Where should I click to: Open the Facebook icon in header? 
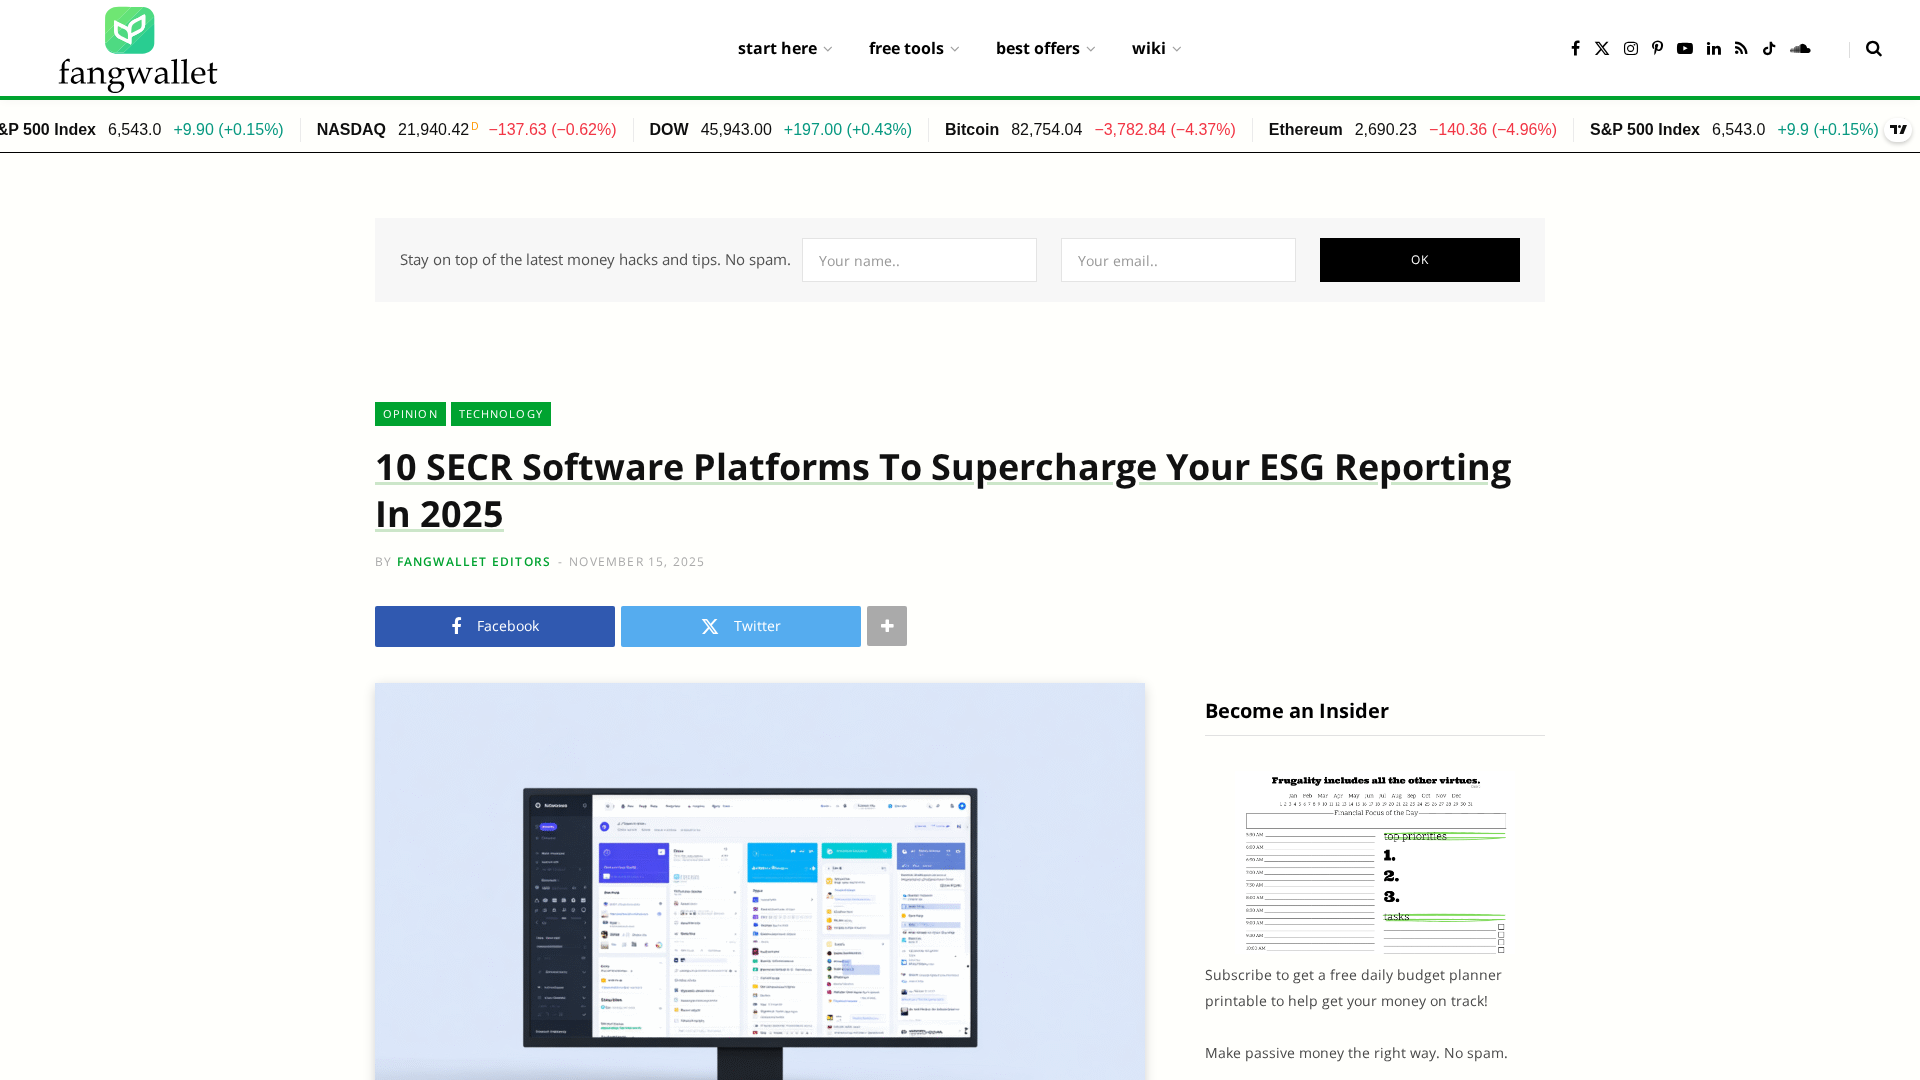point(1575,48)
